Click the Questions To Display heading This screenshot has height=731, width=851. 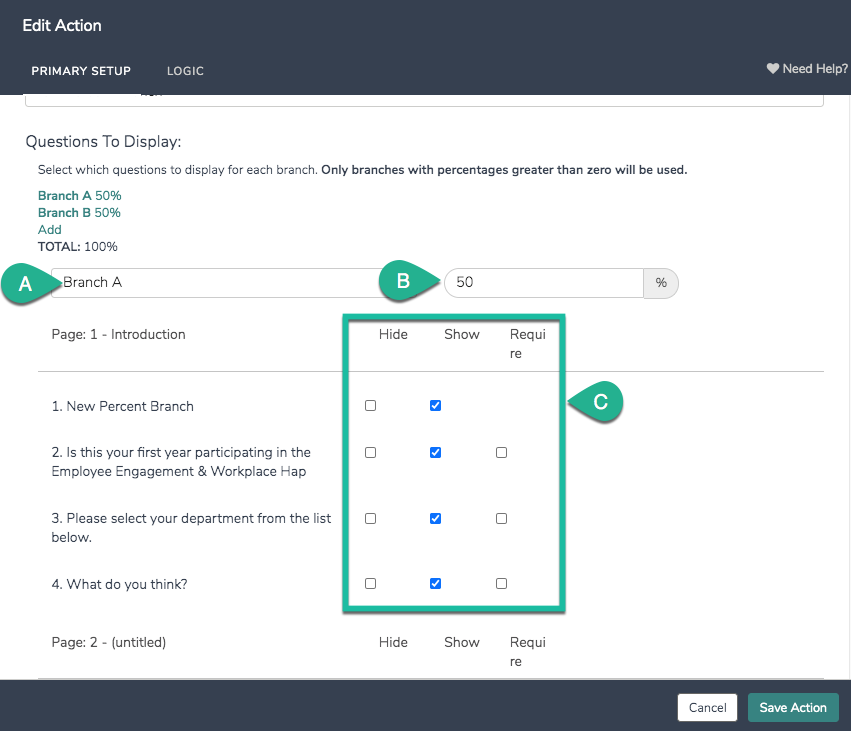103,142
